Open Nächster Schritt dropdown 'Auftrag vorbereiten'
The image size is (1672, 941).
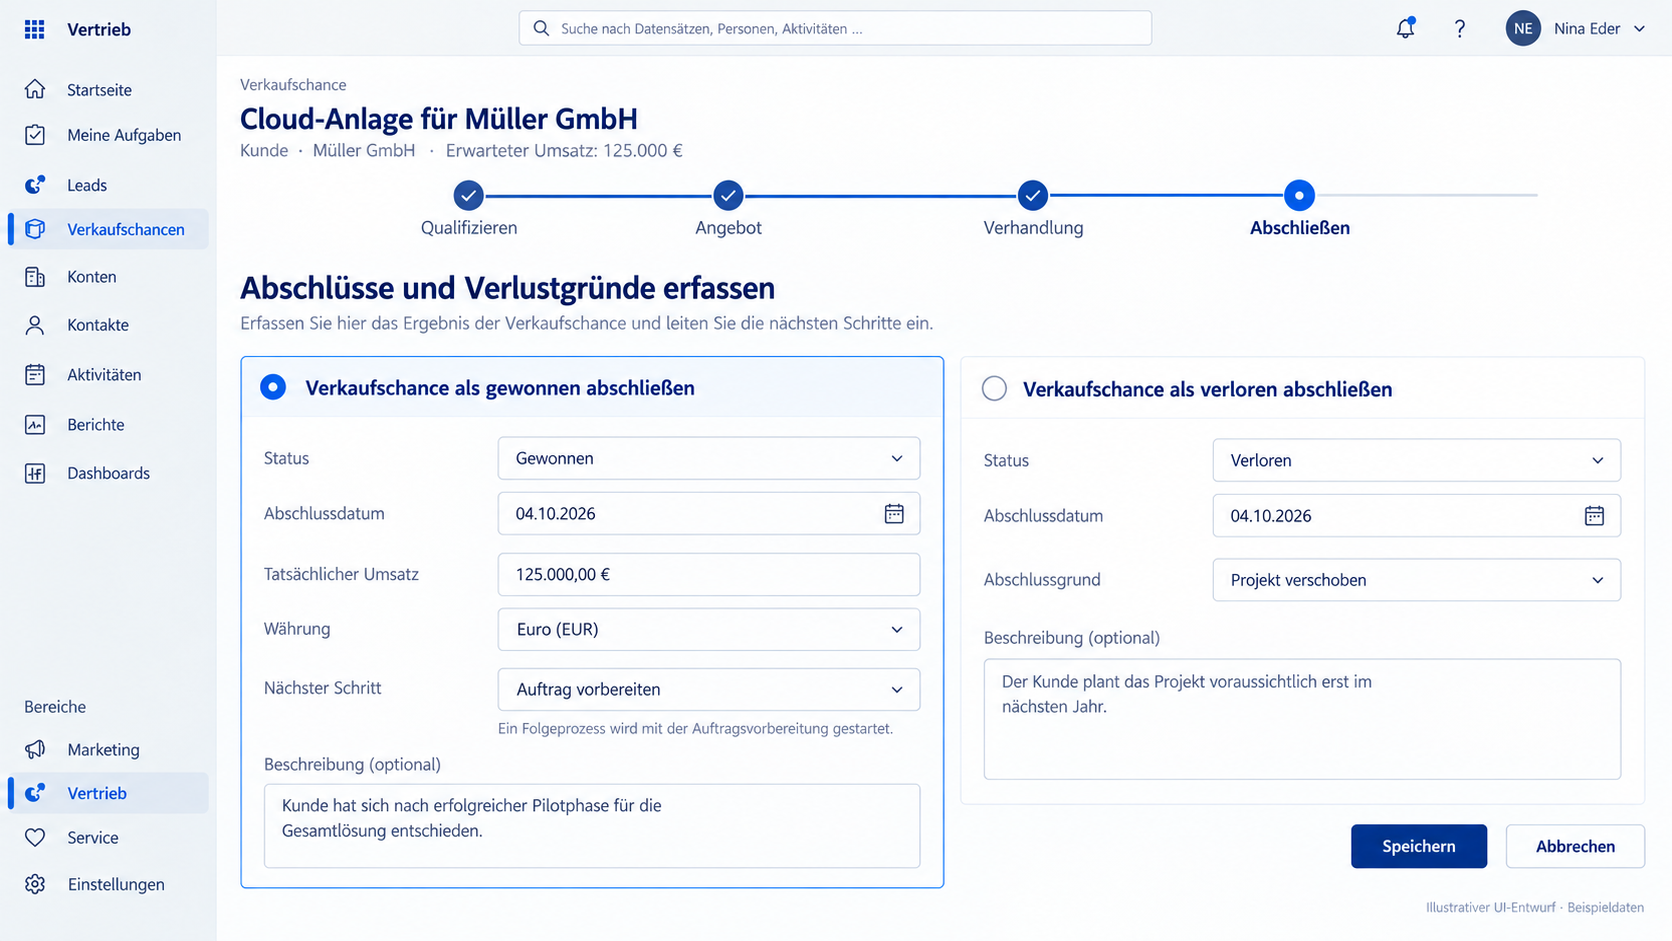point(709,689)
